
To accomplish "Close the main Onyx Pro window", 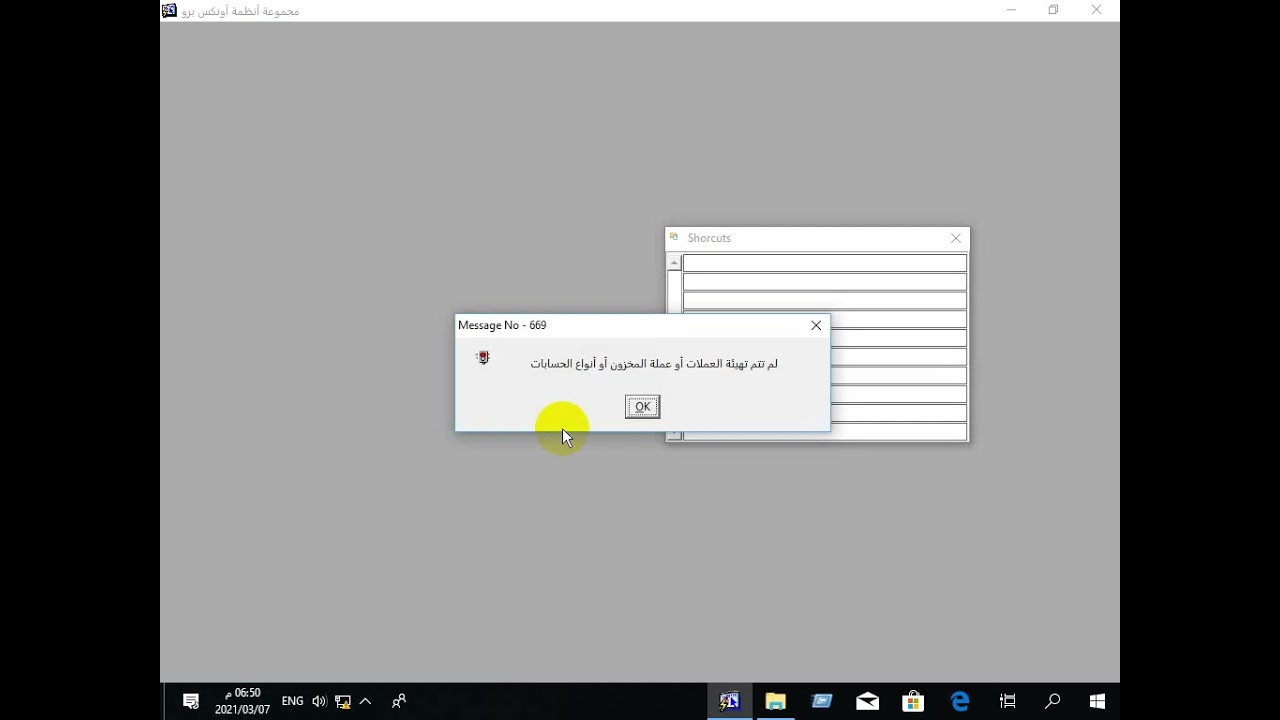I will click(1096, 10).
